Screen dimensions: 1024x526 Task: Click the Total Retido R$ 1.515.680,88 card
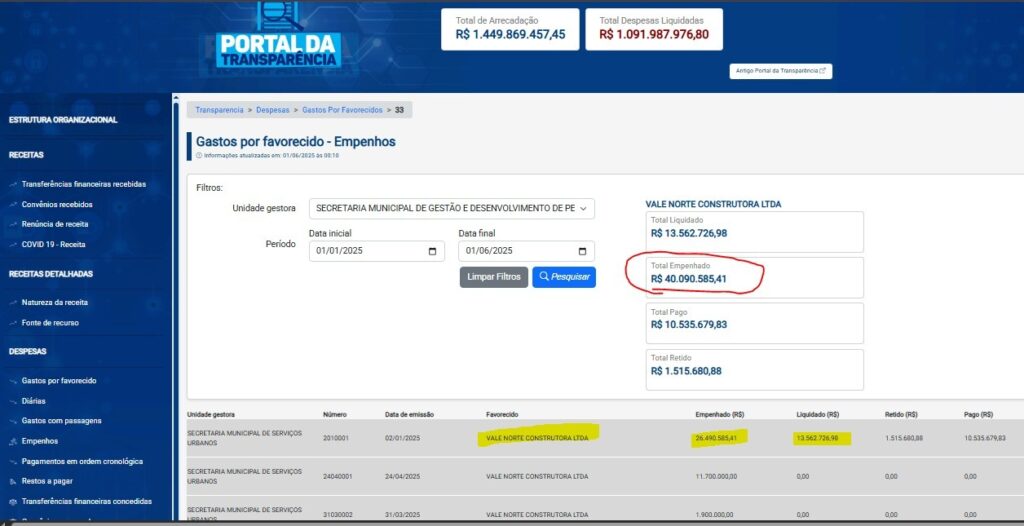pos(754,370)
